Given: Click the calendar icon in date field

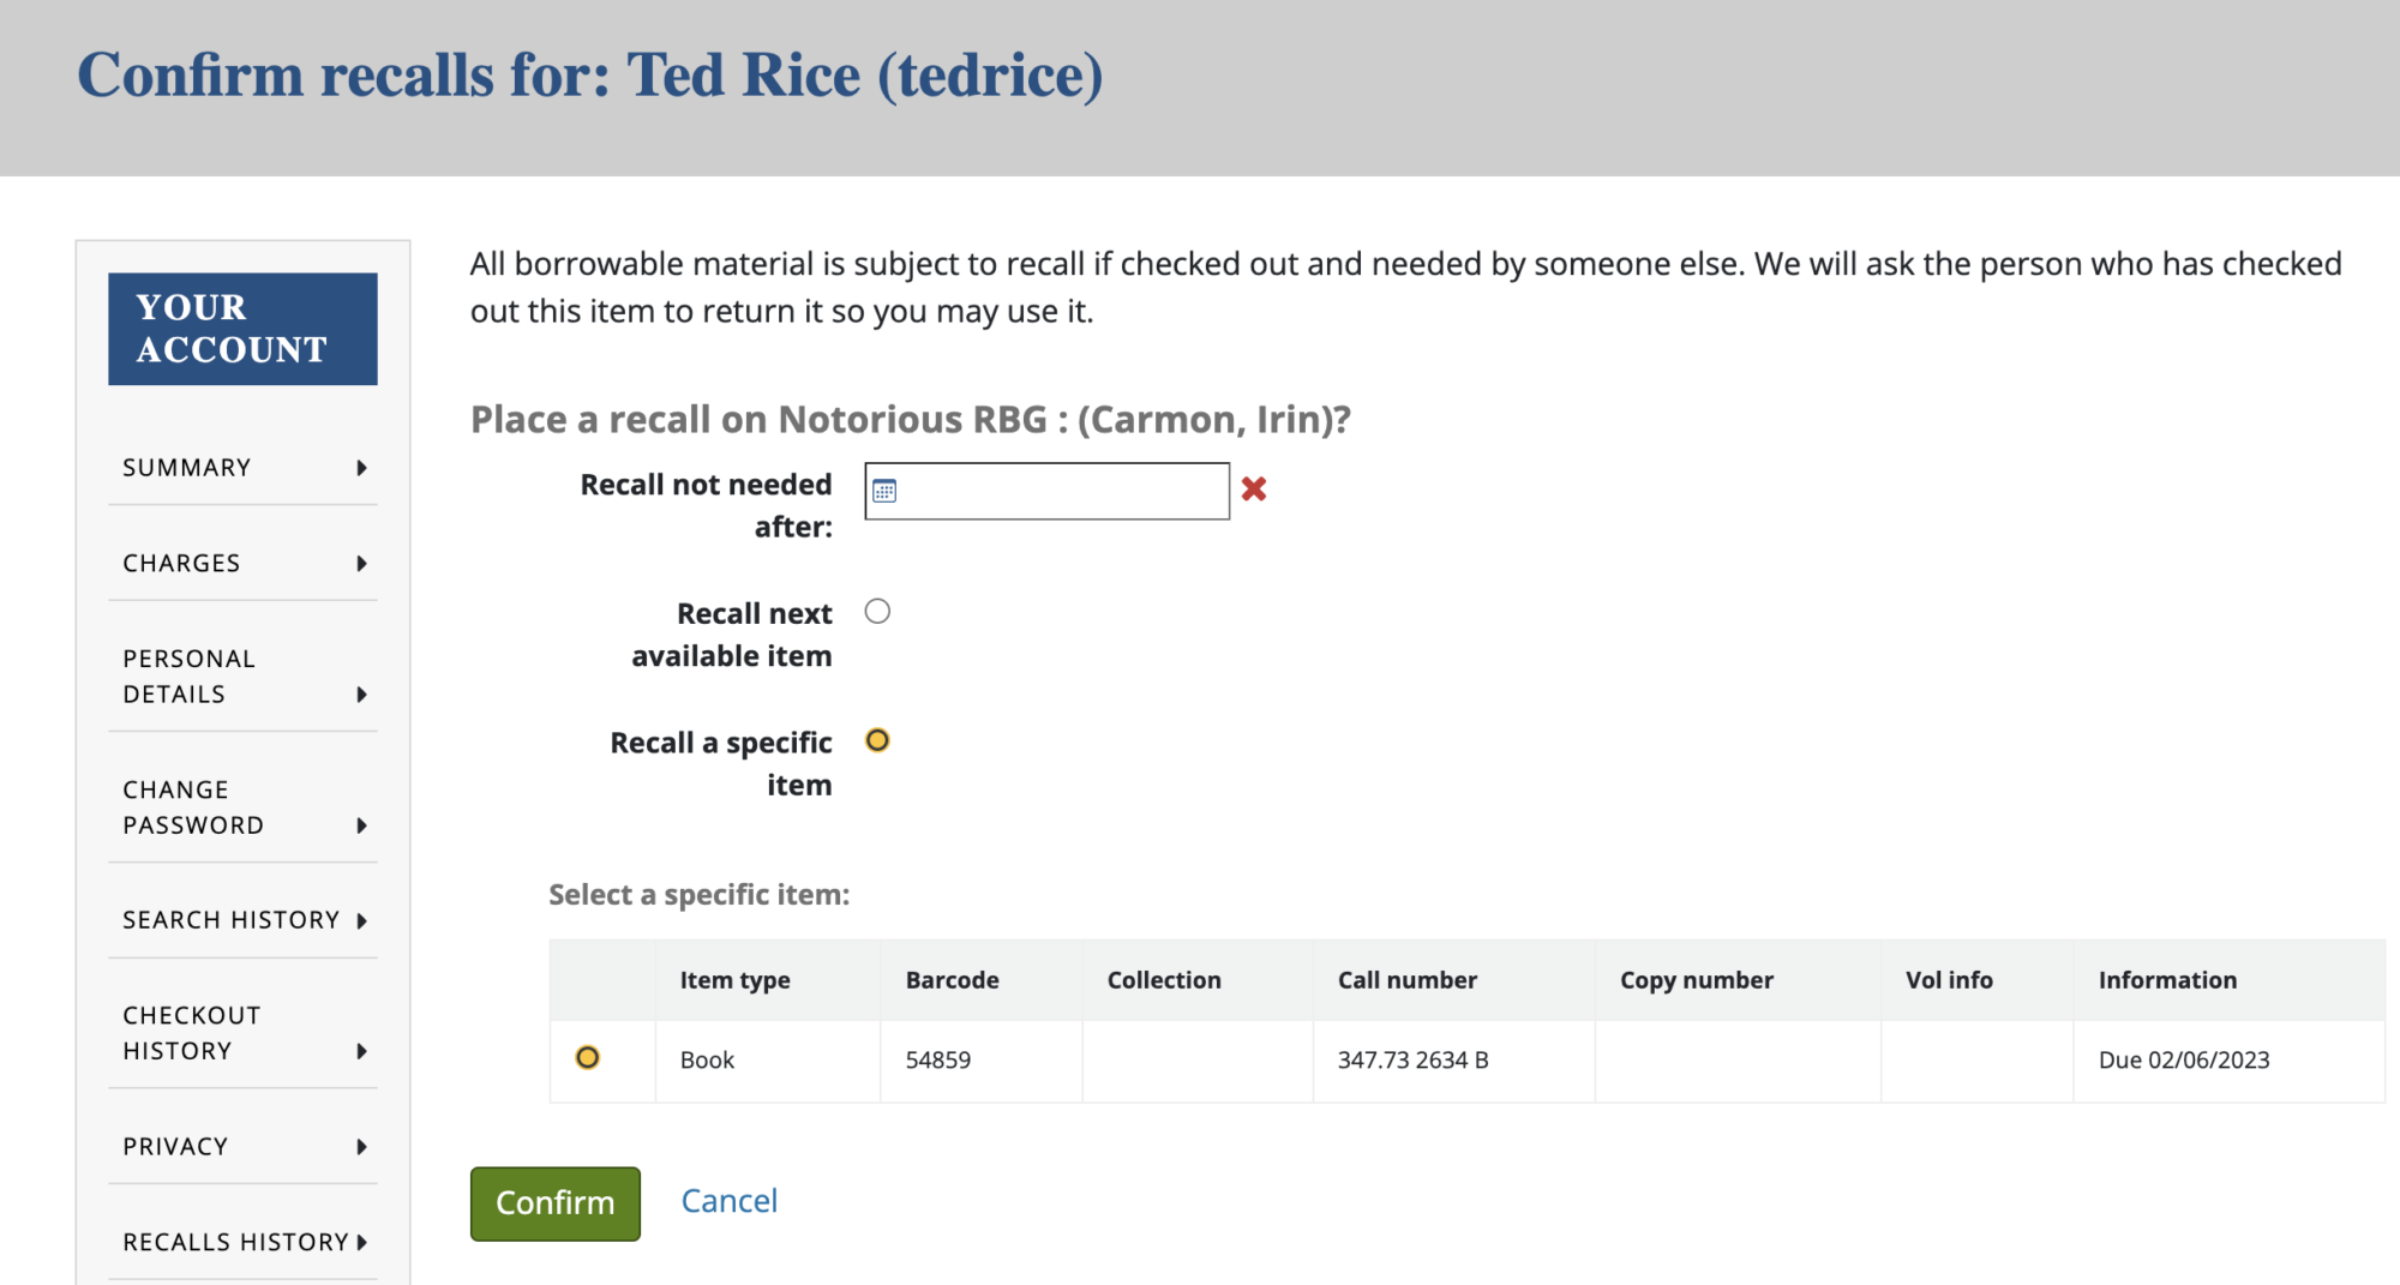Looking at the screenshot, I should coord(884,491).
